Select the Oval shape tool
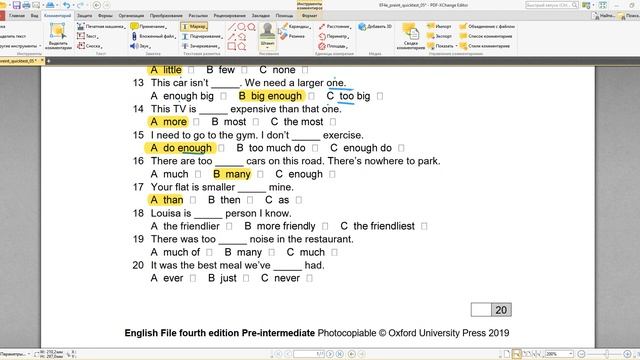 click(242, 27)
